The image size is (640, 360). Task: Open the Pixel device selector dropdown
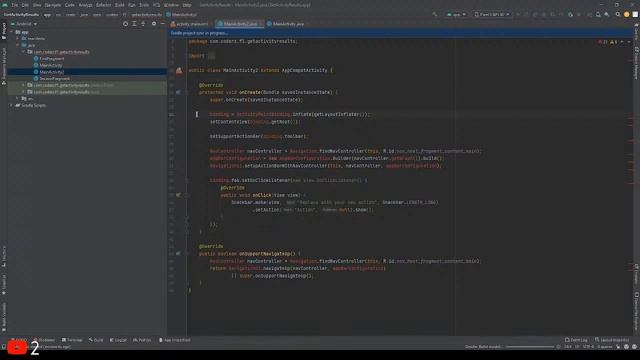492,14
